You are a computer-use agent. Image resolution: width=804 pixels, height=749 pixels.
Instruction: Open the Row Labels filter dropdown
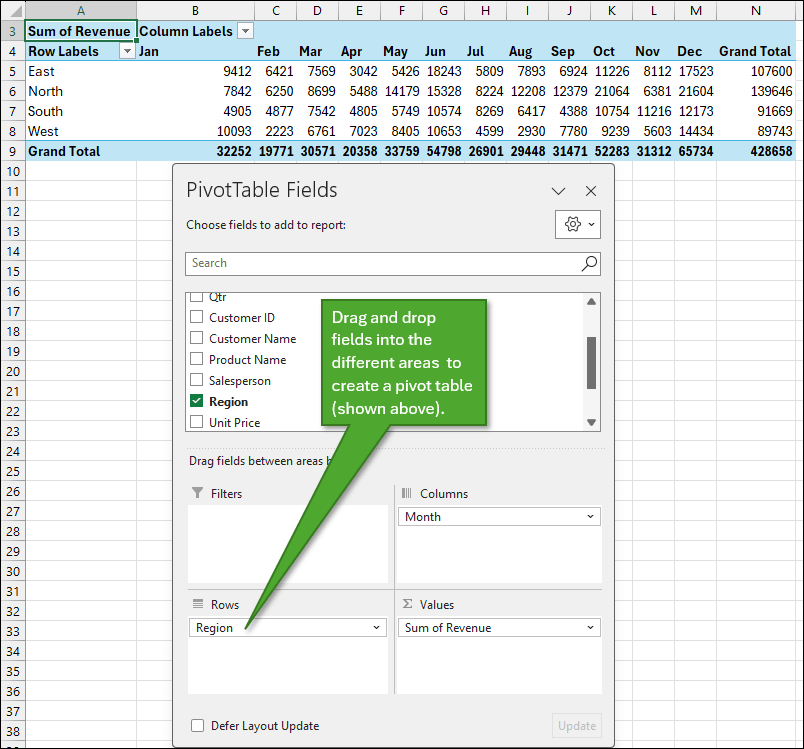pos(127,51)
